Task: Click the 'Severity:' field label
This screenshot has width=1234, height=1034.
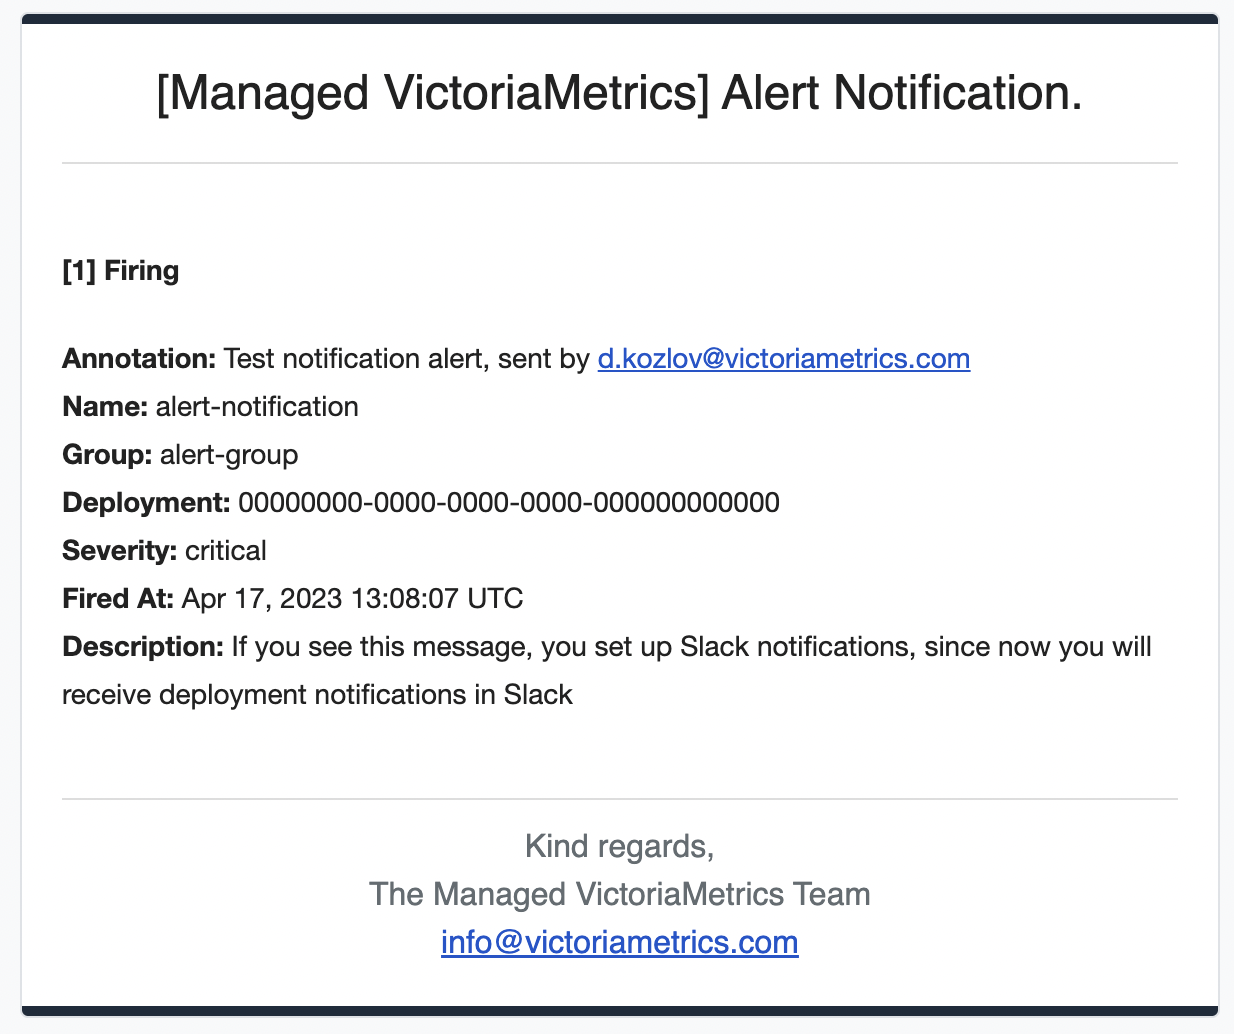Action: point(120,550)
